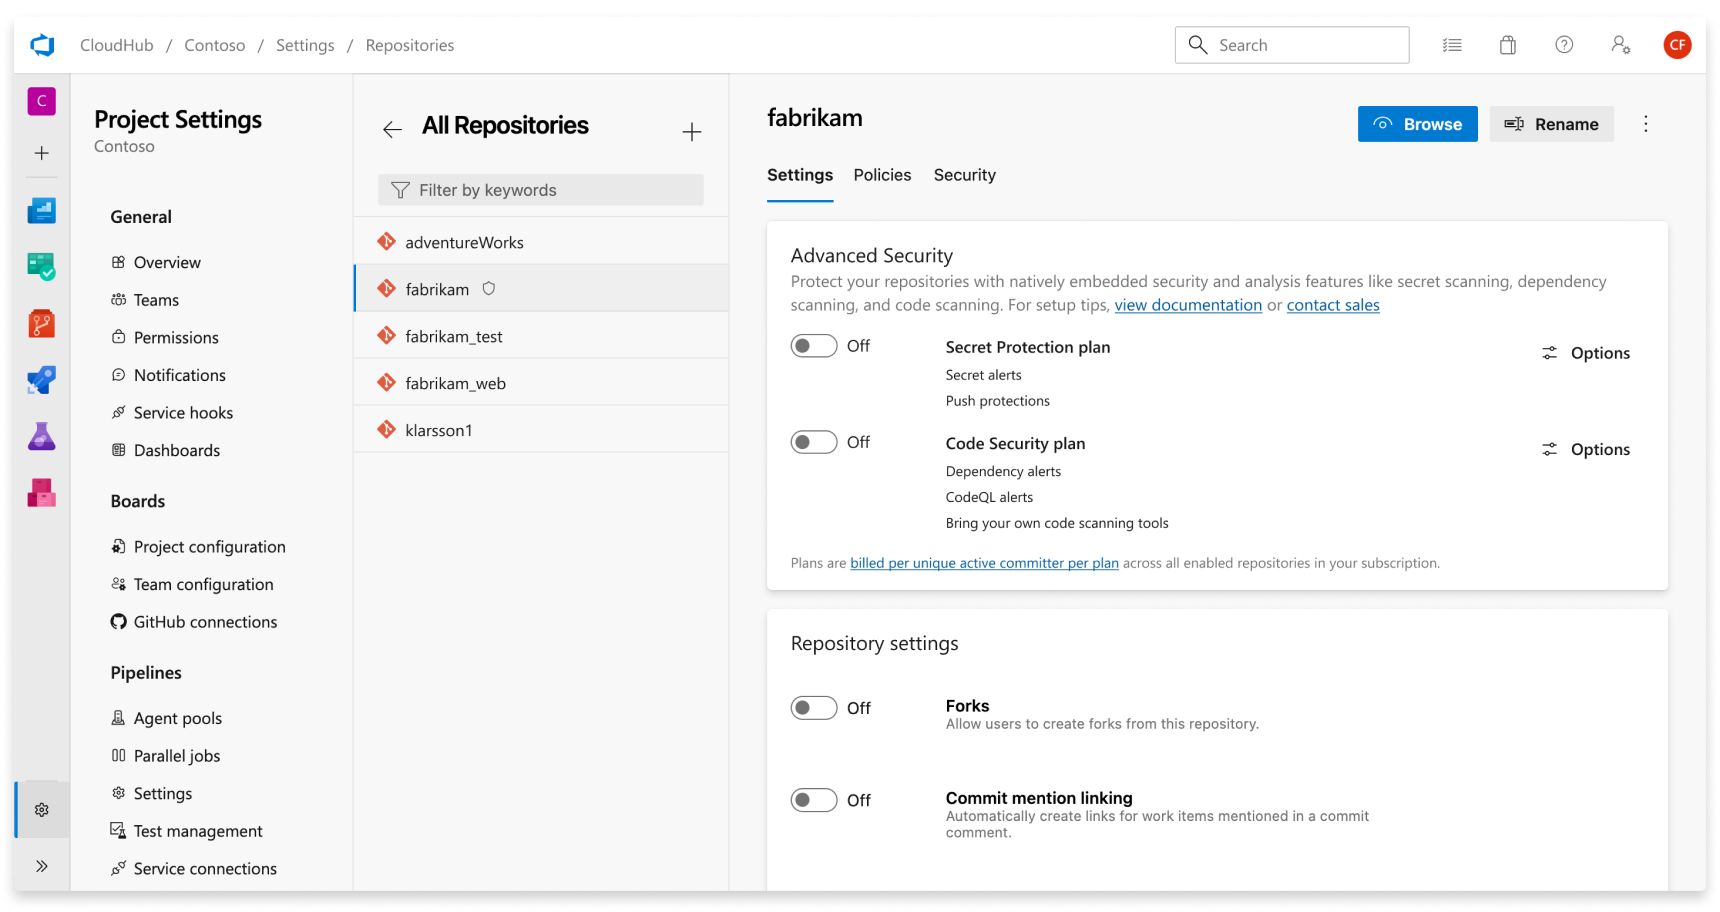Open the Repos icon in left rail
This screenshot has height=912, width=1720.
41,324
